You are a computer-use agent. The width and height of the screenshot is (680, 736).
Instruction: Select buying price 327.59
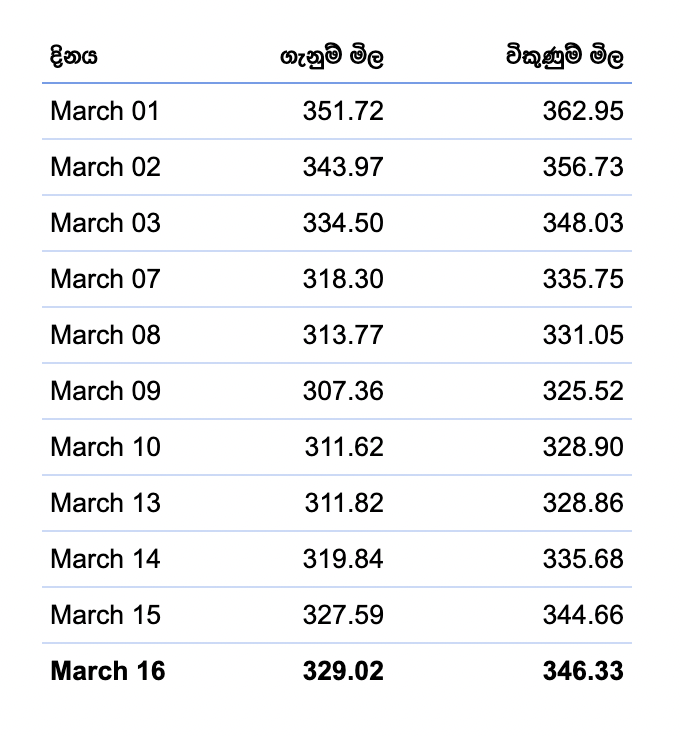[x=343, y=615]
